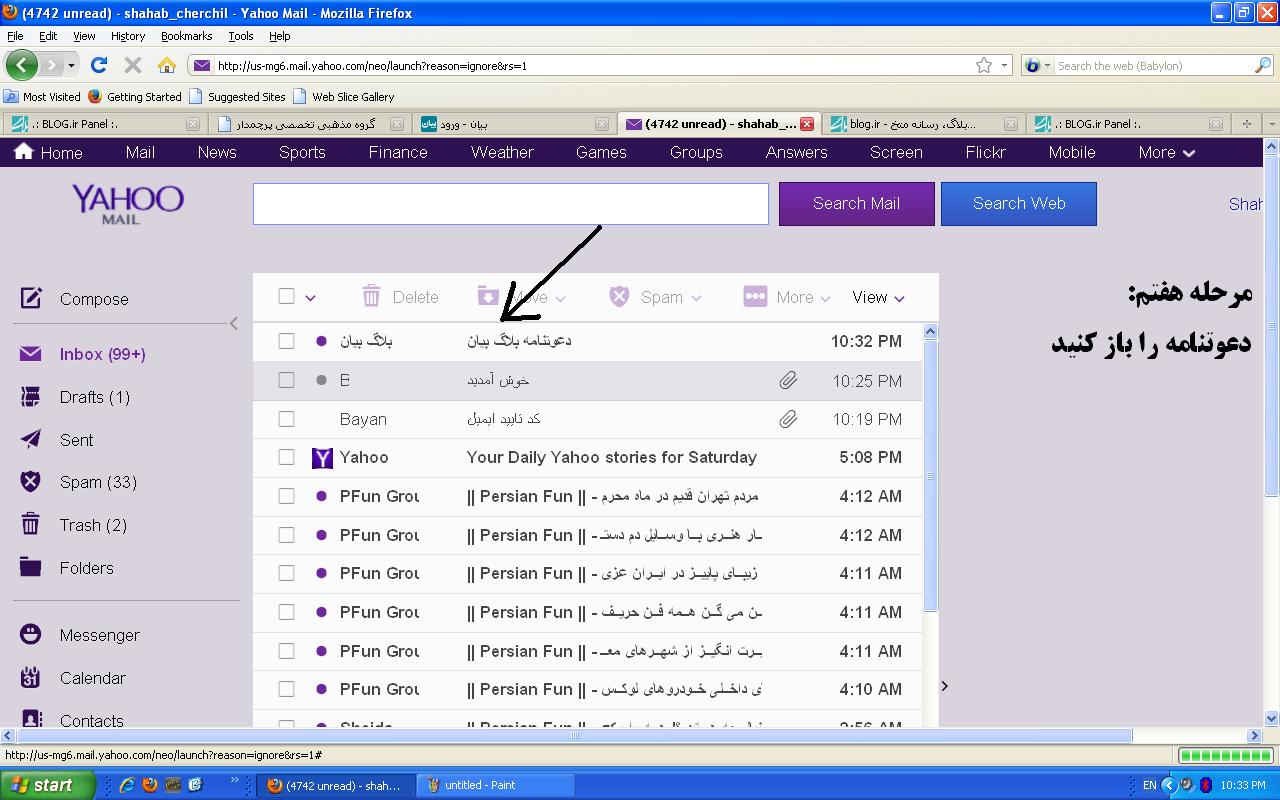1280x800 pixels.
Task: Open the Finance link in Yahoo navigation
Action: [398, 152]
